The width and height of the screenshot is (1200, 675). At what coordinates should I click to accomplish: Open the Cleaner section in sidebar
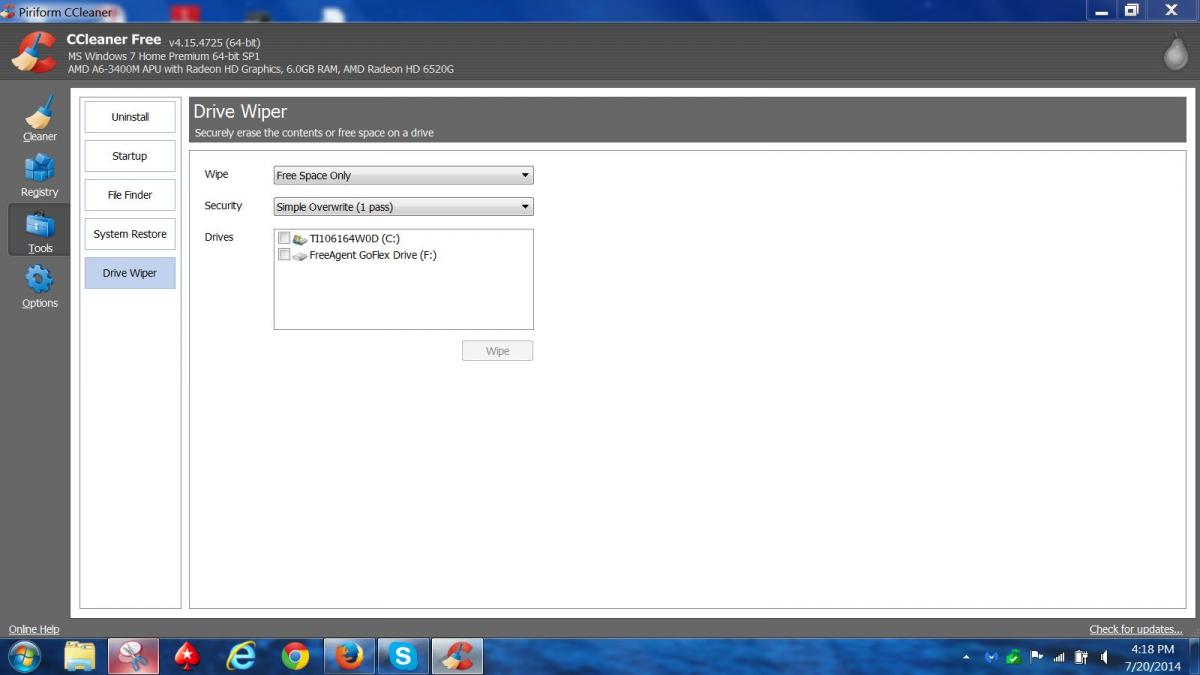pyautogui.click(x=40, y=119)
